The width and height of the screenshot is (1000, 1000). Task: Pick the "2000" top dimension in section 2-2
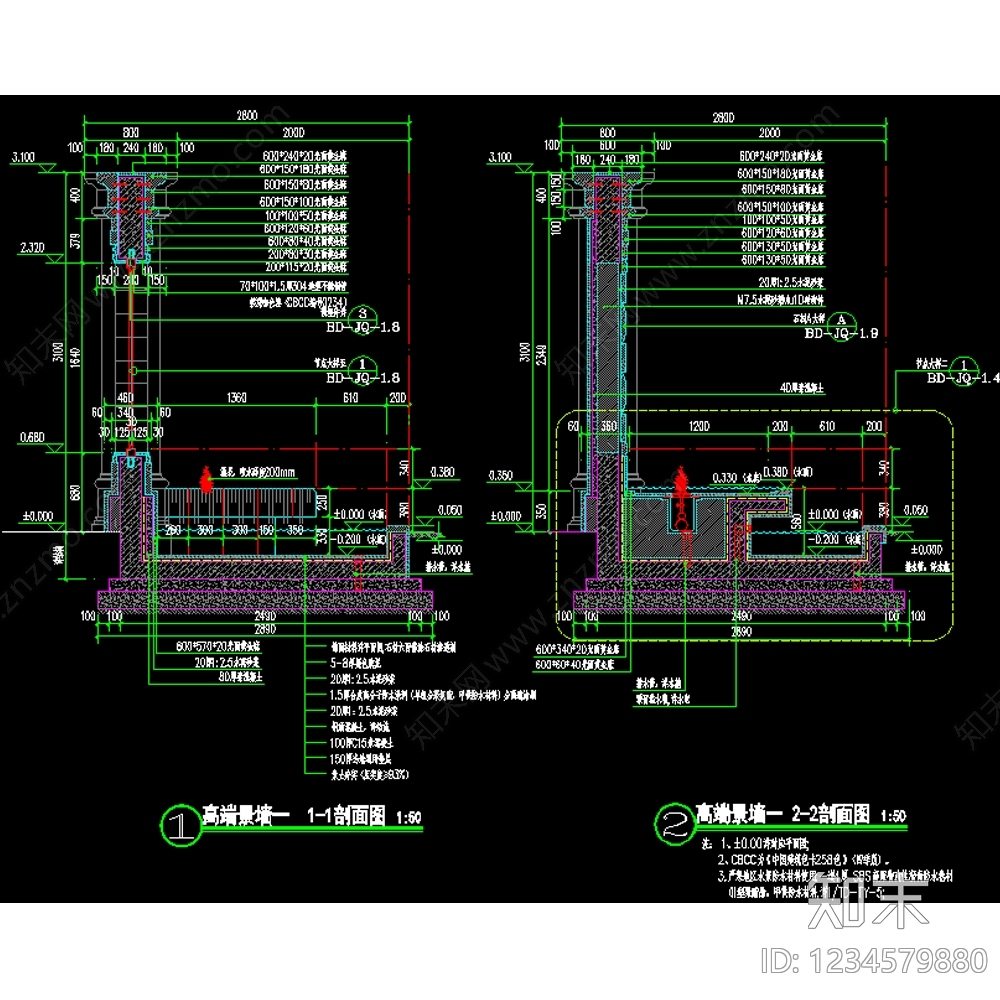point(769,133)
